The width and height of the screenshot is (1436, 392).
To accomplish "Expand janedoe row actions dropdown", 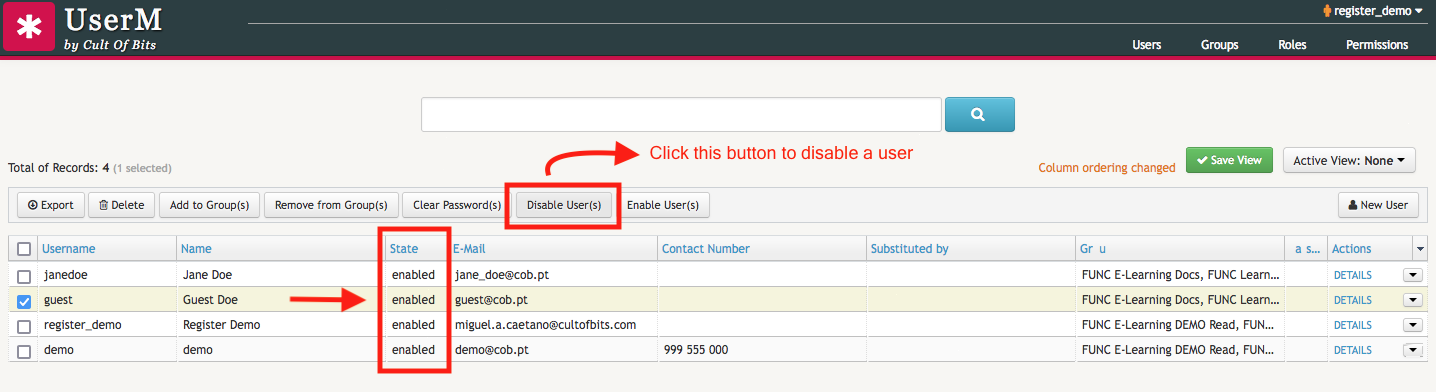I will pyautogui.click(x=1412, y=275).
